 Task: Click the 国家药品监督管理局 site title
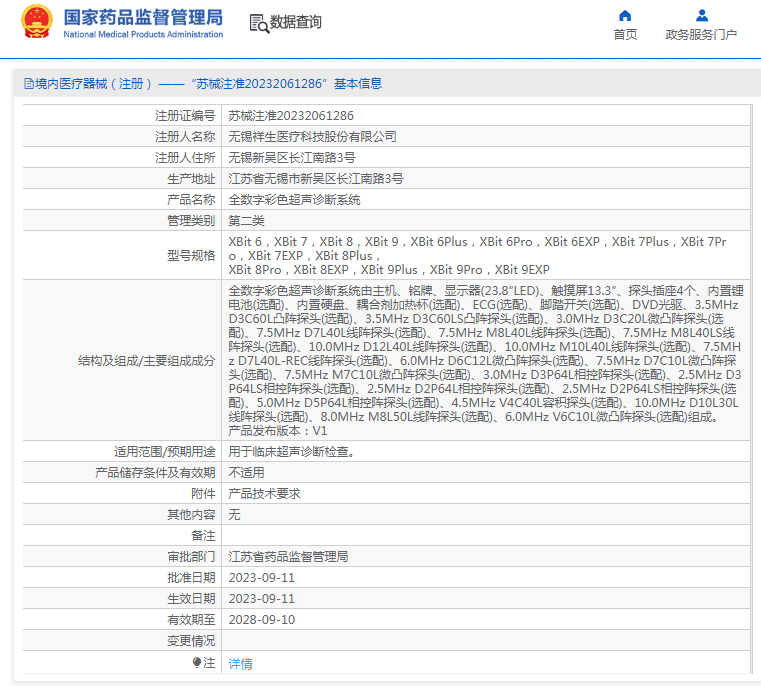(x=143, y=18)
